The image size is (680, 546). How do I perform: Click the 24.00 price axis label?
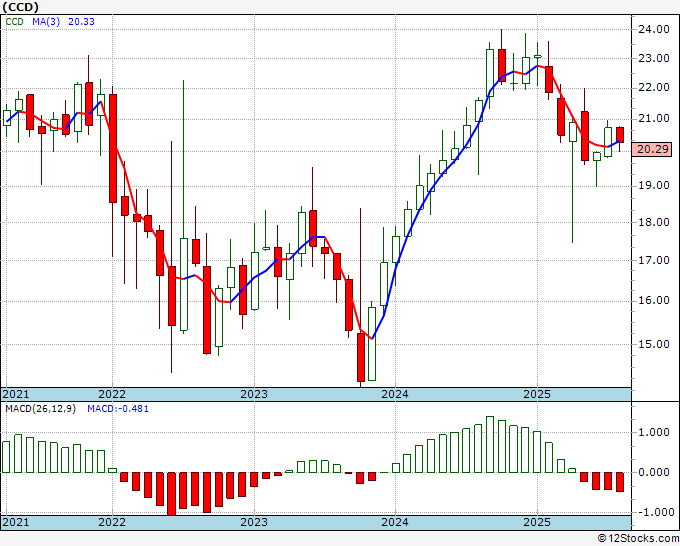pyautogui.click(x=654, y=29)
